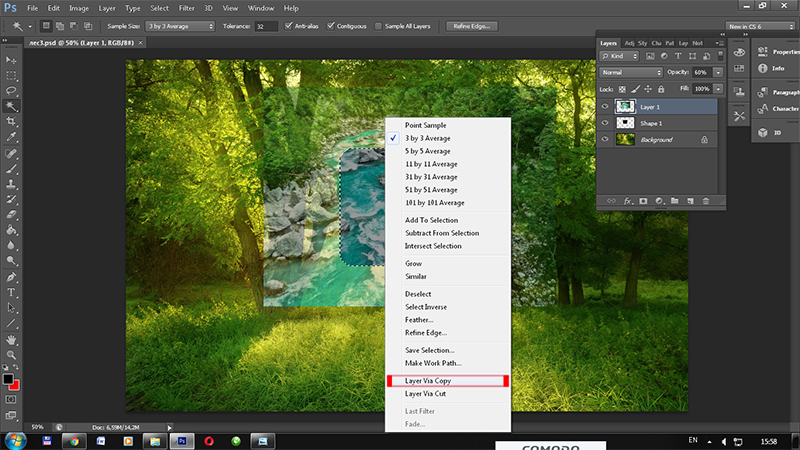Add a layer style fx
Screen dimensions: 800x450
(x=628, y=201)
